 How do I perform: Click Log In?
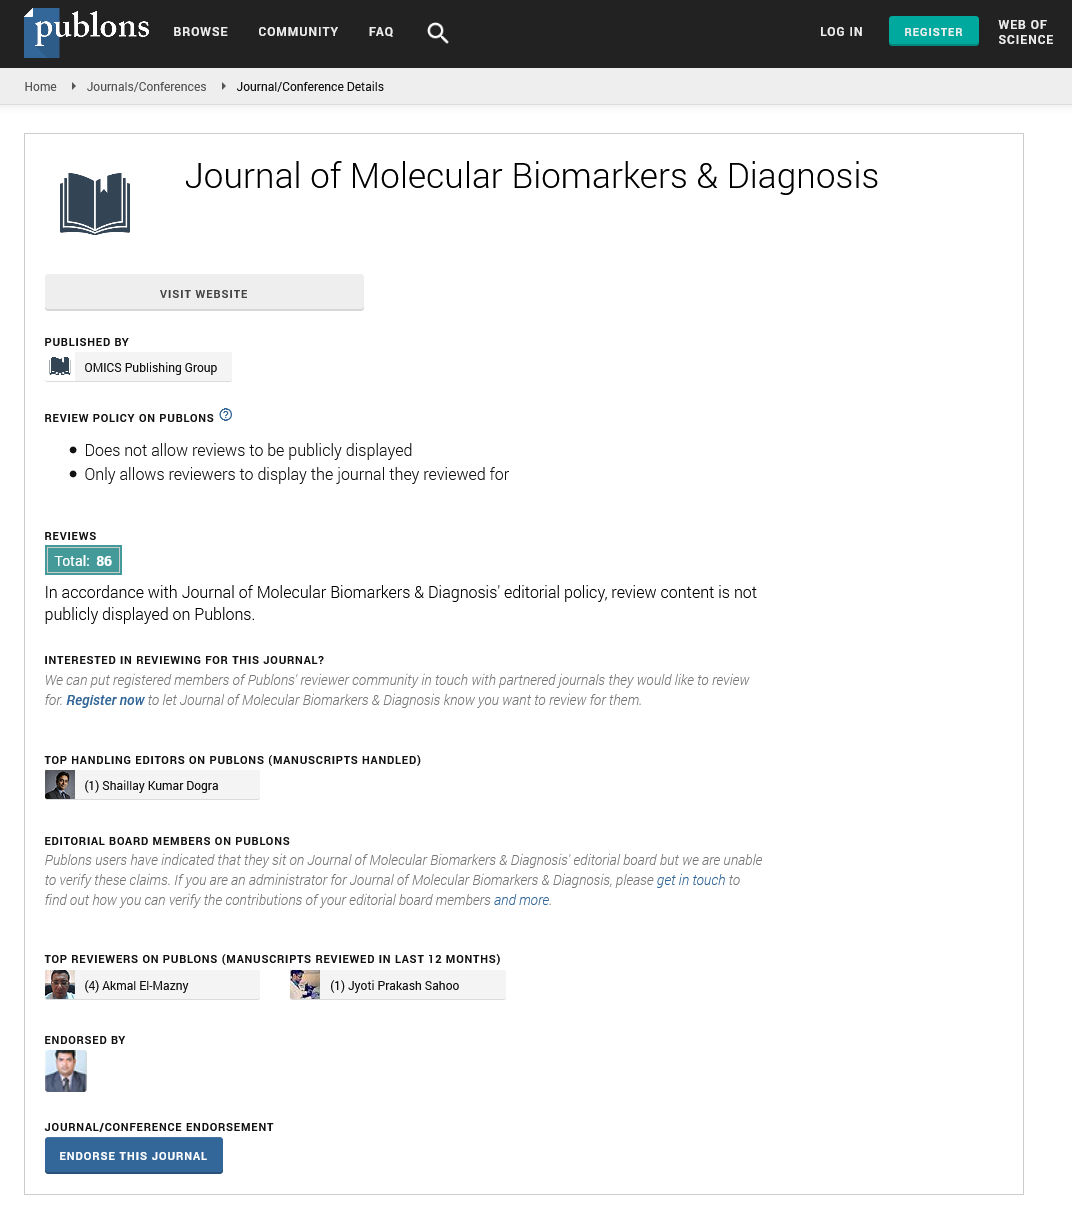pos(841,32)
